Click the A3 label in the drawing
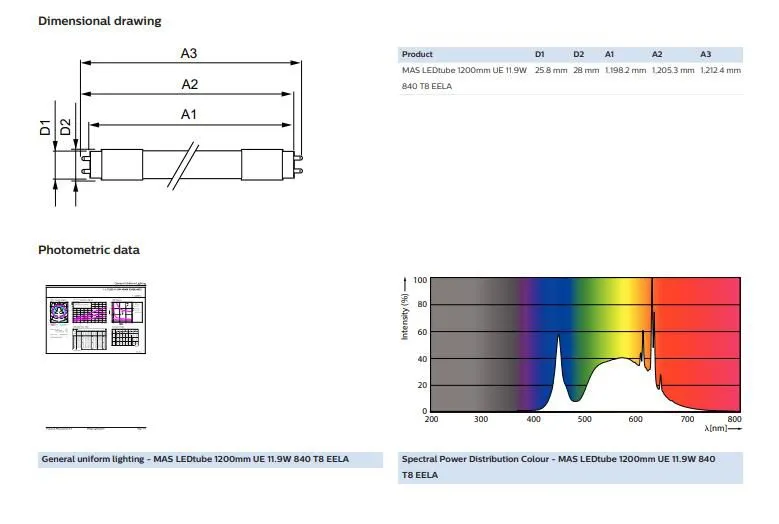This screenshot has width=779, height=524. coord(189,53)
